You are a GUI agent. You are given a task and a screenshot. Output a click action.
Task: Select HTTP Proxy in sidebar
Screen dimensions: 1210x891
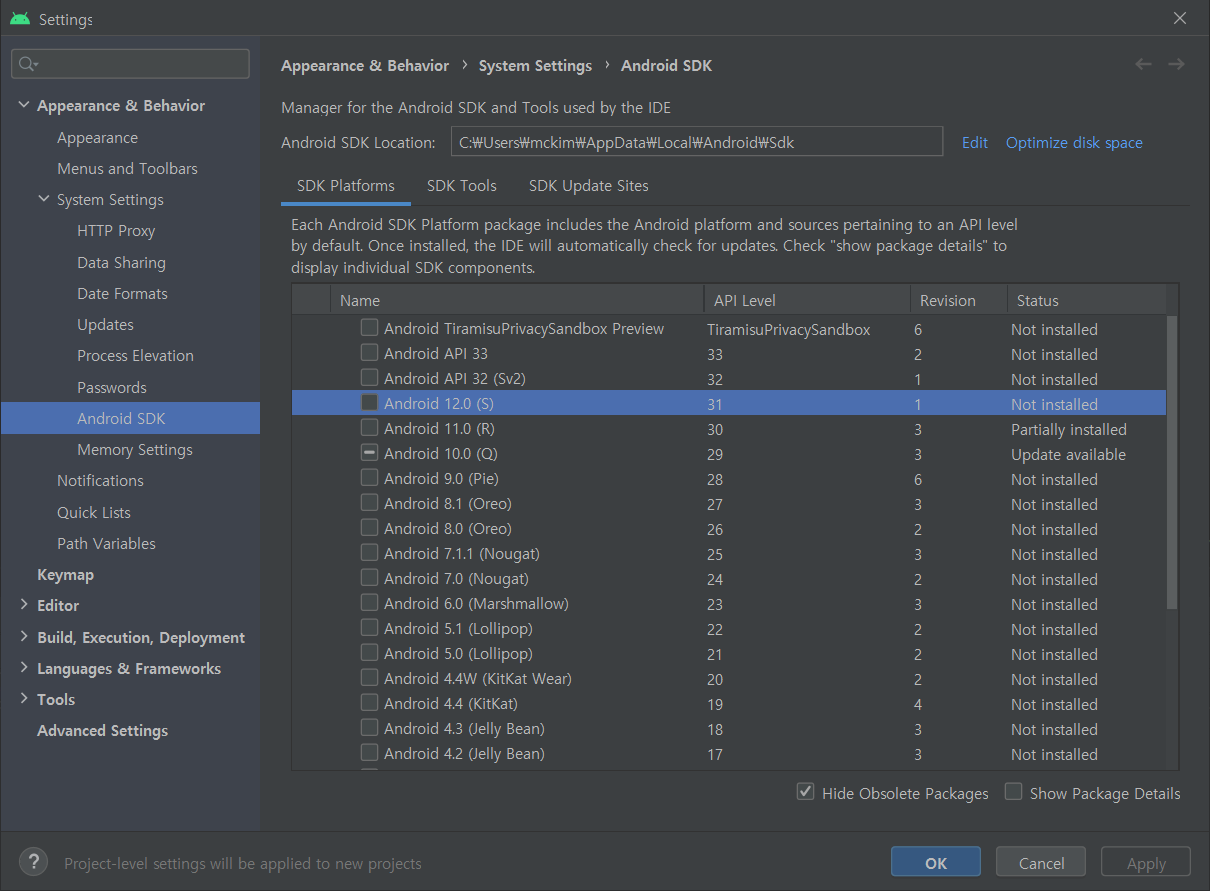pyautogui.click(x=116, y=230)
